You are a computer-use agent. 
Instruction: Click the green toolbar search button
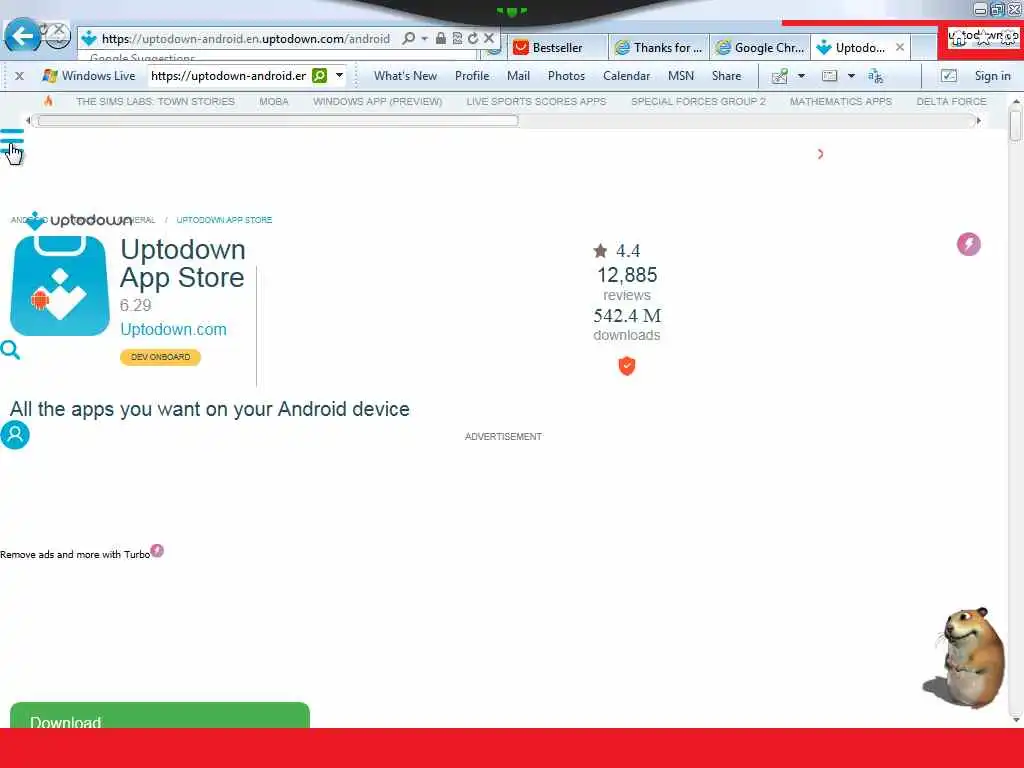319,76
